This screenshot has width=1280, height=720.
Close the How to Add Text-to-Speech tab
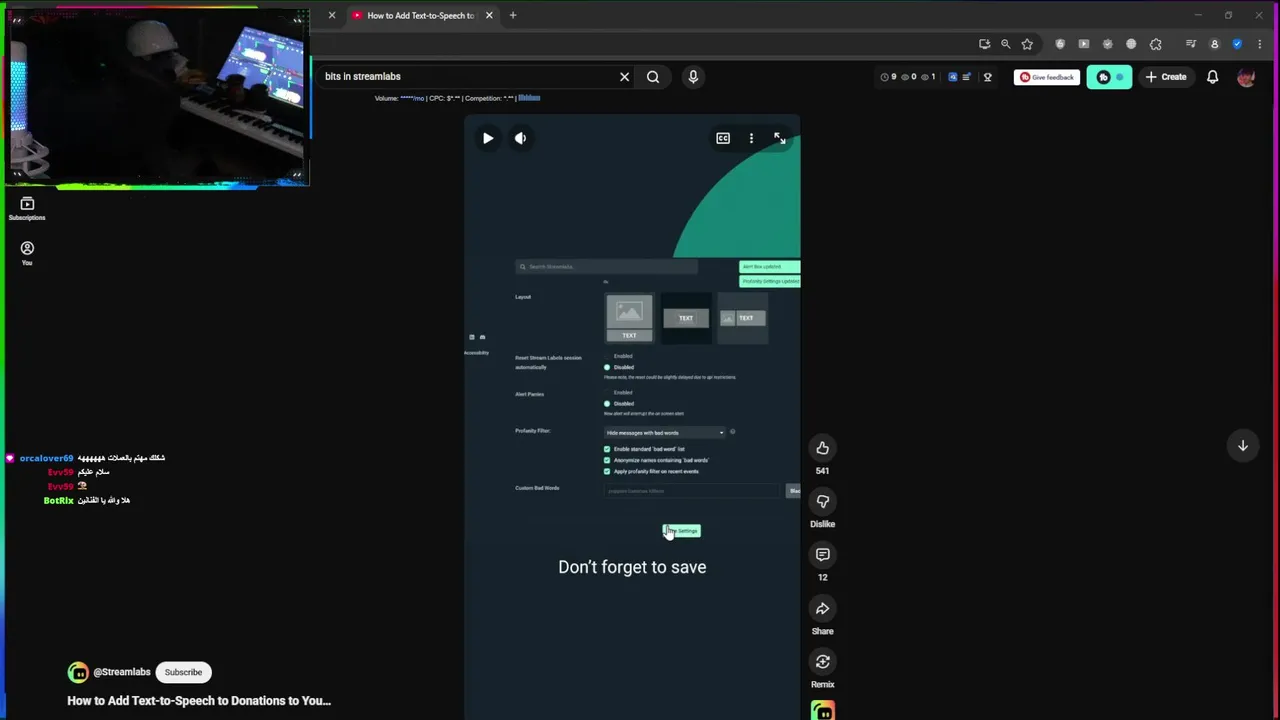tap(489, 15)
